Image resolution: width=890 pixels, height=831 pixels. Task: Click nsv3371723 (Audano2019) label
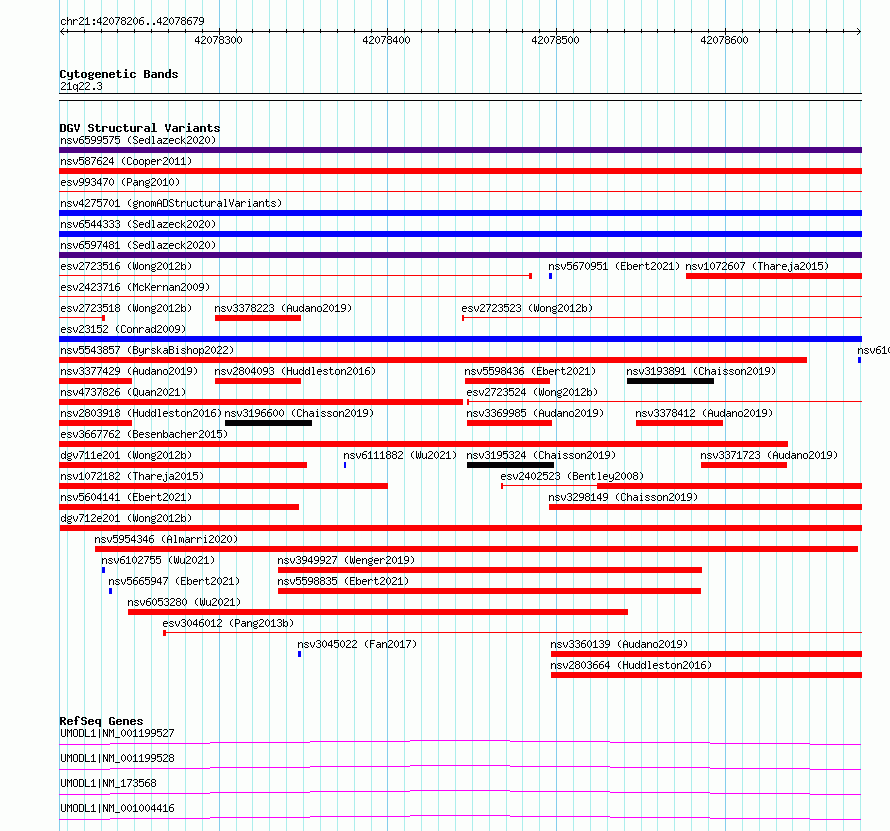tap(769, 455)
